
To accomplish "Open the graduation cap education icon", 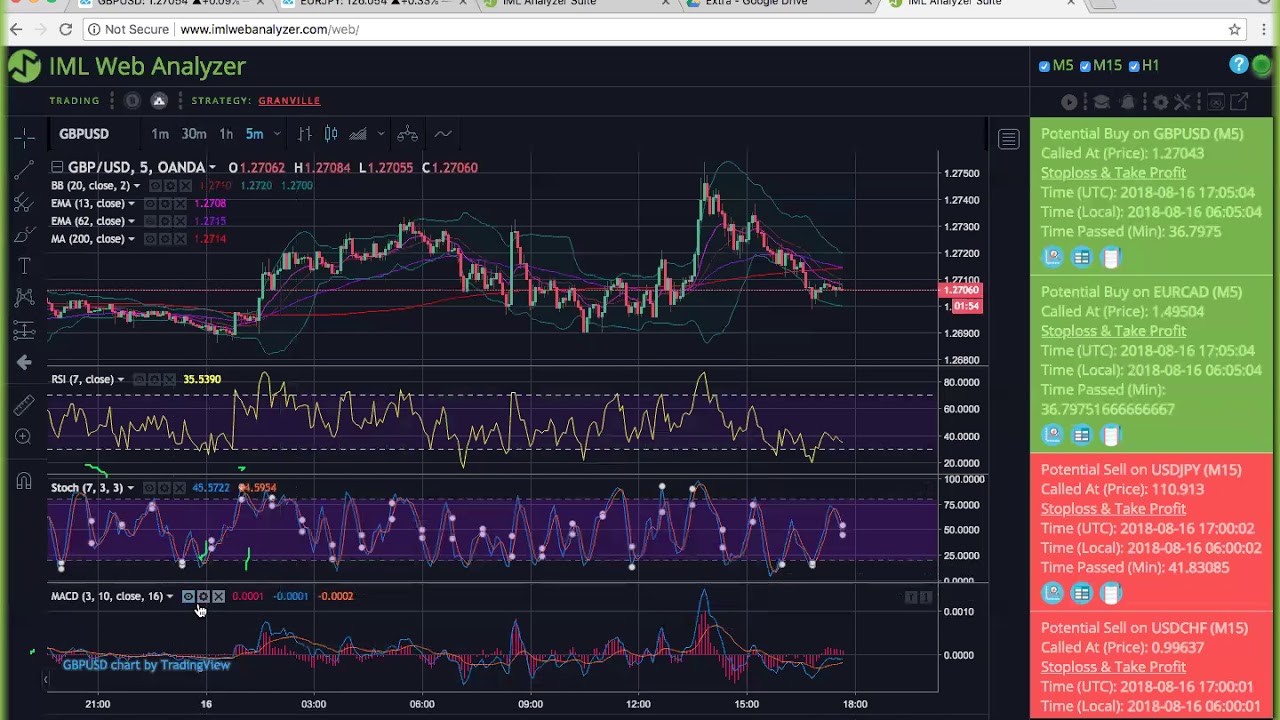I will pos(1101,102).
